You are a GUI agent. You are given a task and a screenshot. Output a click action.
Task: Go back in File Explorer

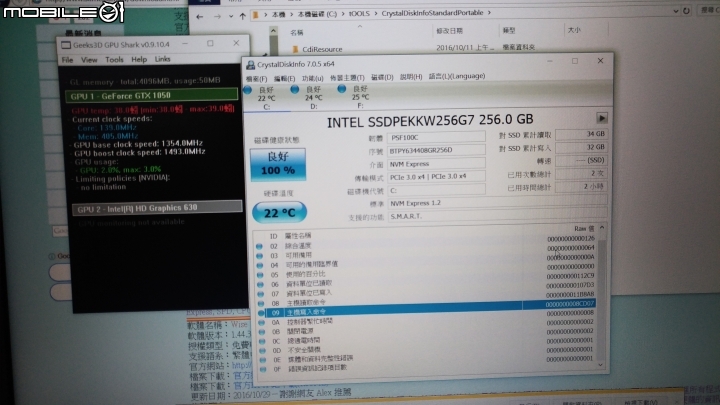tap(199, 17)
